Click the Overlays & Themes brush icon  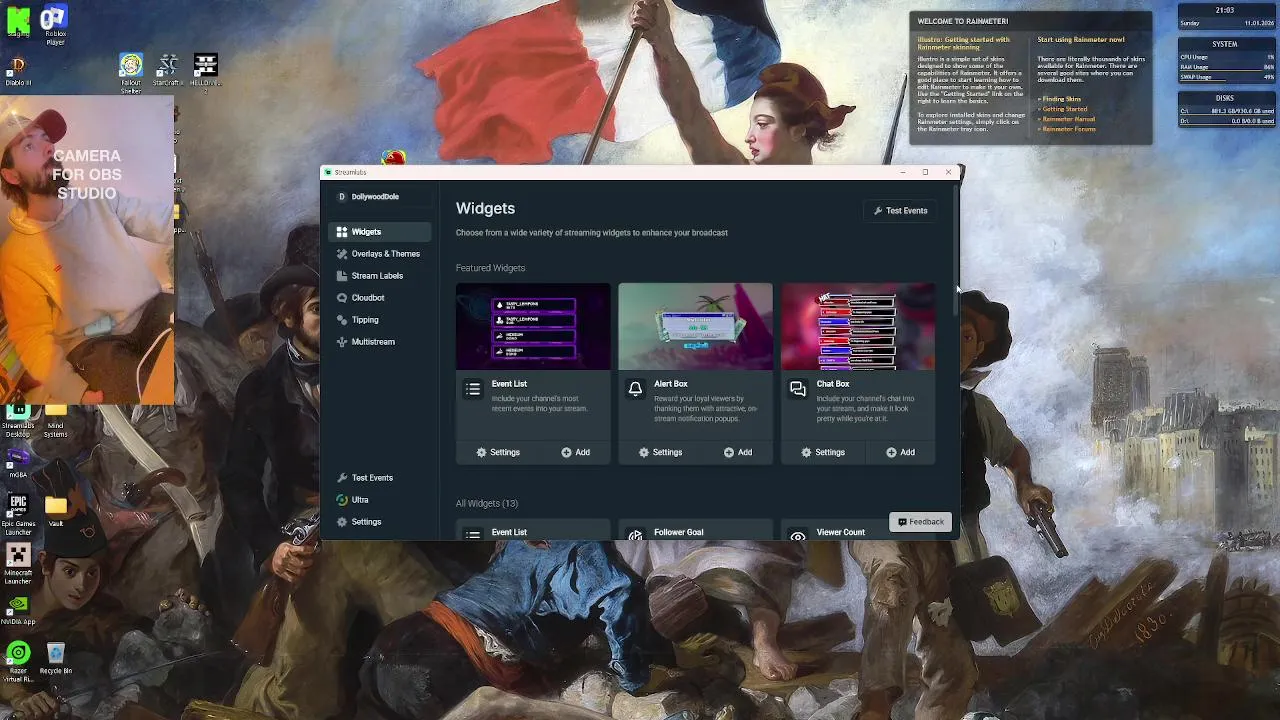tap(342, 254)
